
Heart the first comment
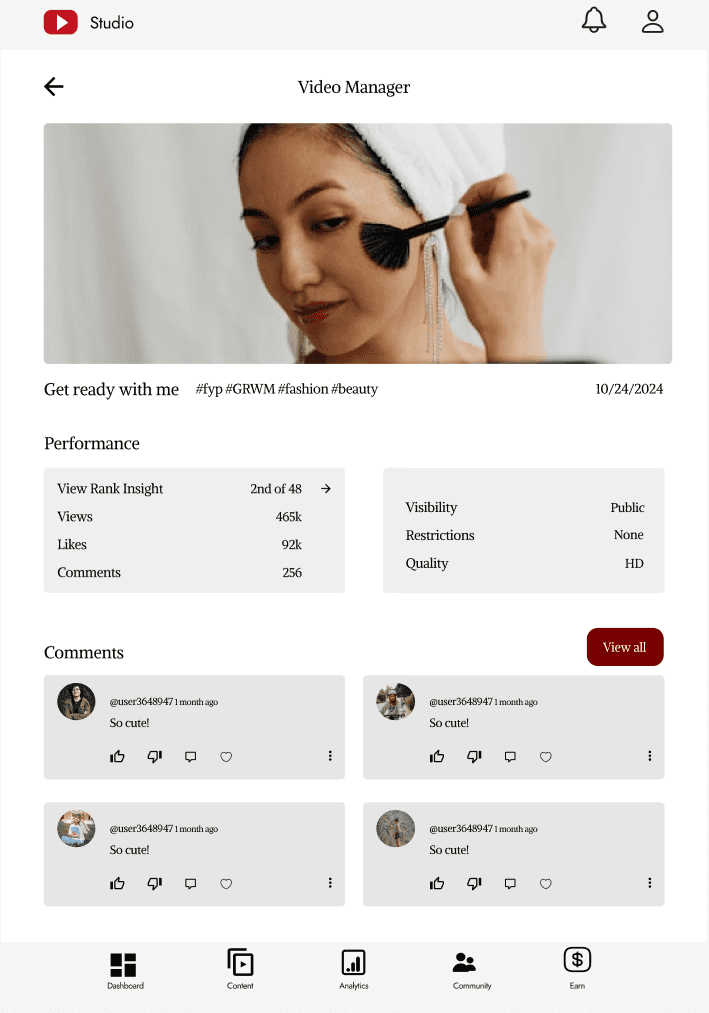[226, 757]
